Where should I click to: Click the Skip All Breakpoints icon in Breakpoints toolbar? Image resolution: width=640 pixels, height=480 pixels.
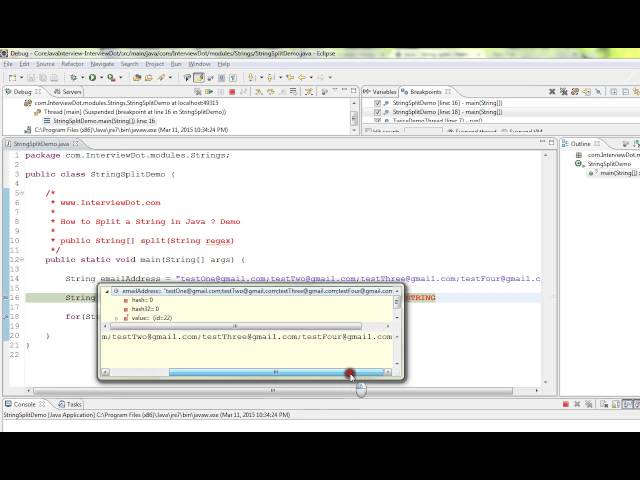pyautogui.click(x=598, y=92)
